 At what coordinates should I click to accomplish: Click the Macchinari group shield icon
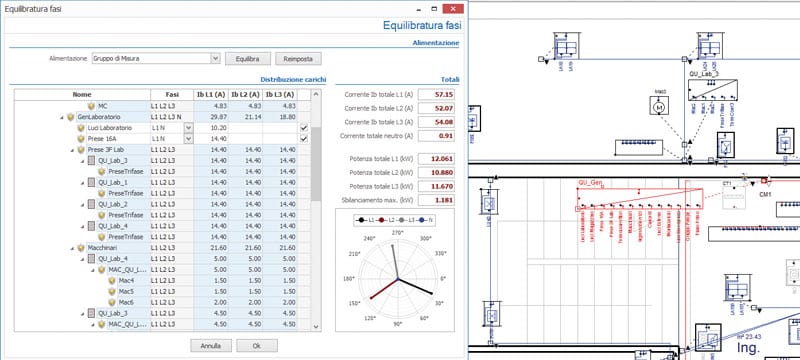point(81,248)
